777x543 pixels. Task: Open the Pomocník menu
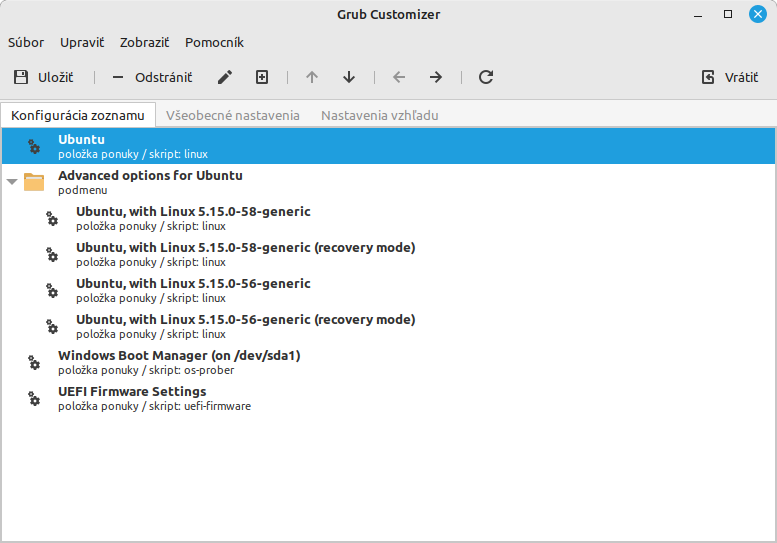214,42
